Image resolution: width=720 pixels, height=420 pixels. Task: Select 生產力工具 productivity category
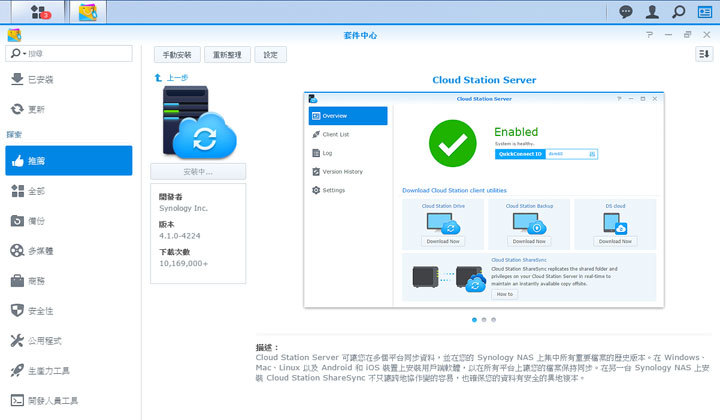coord(69,370)
